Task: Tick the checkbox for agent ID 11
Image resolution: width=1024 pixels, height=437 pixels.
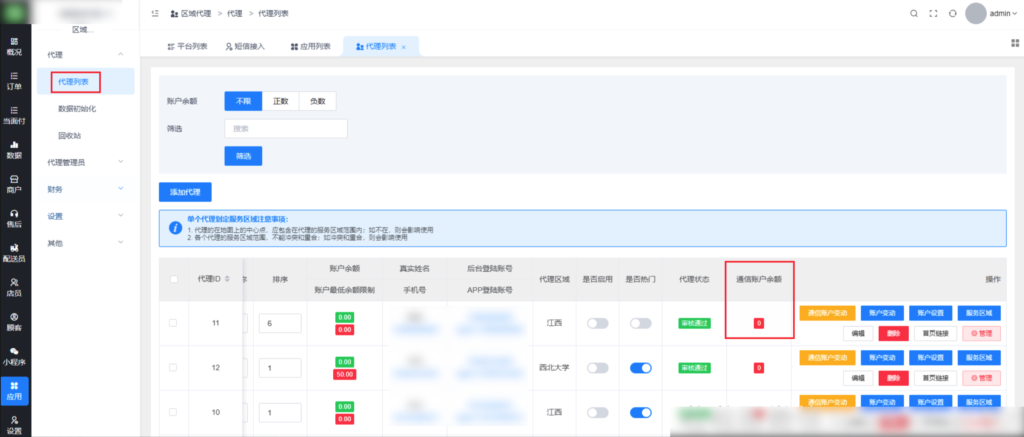Action: coord(173,323)
